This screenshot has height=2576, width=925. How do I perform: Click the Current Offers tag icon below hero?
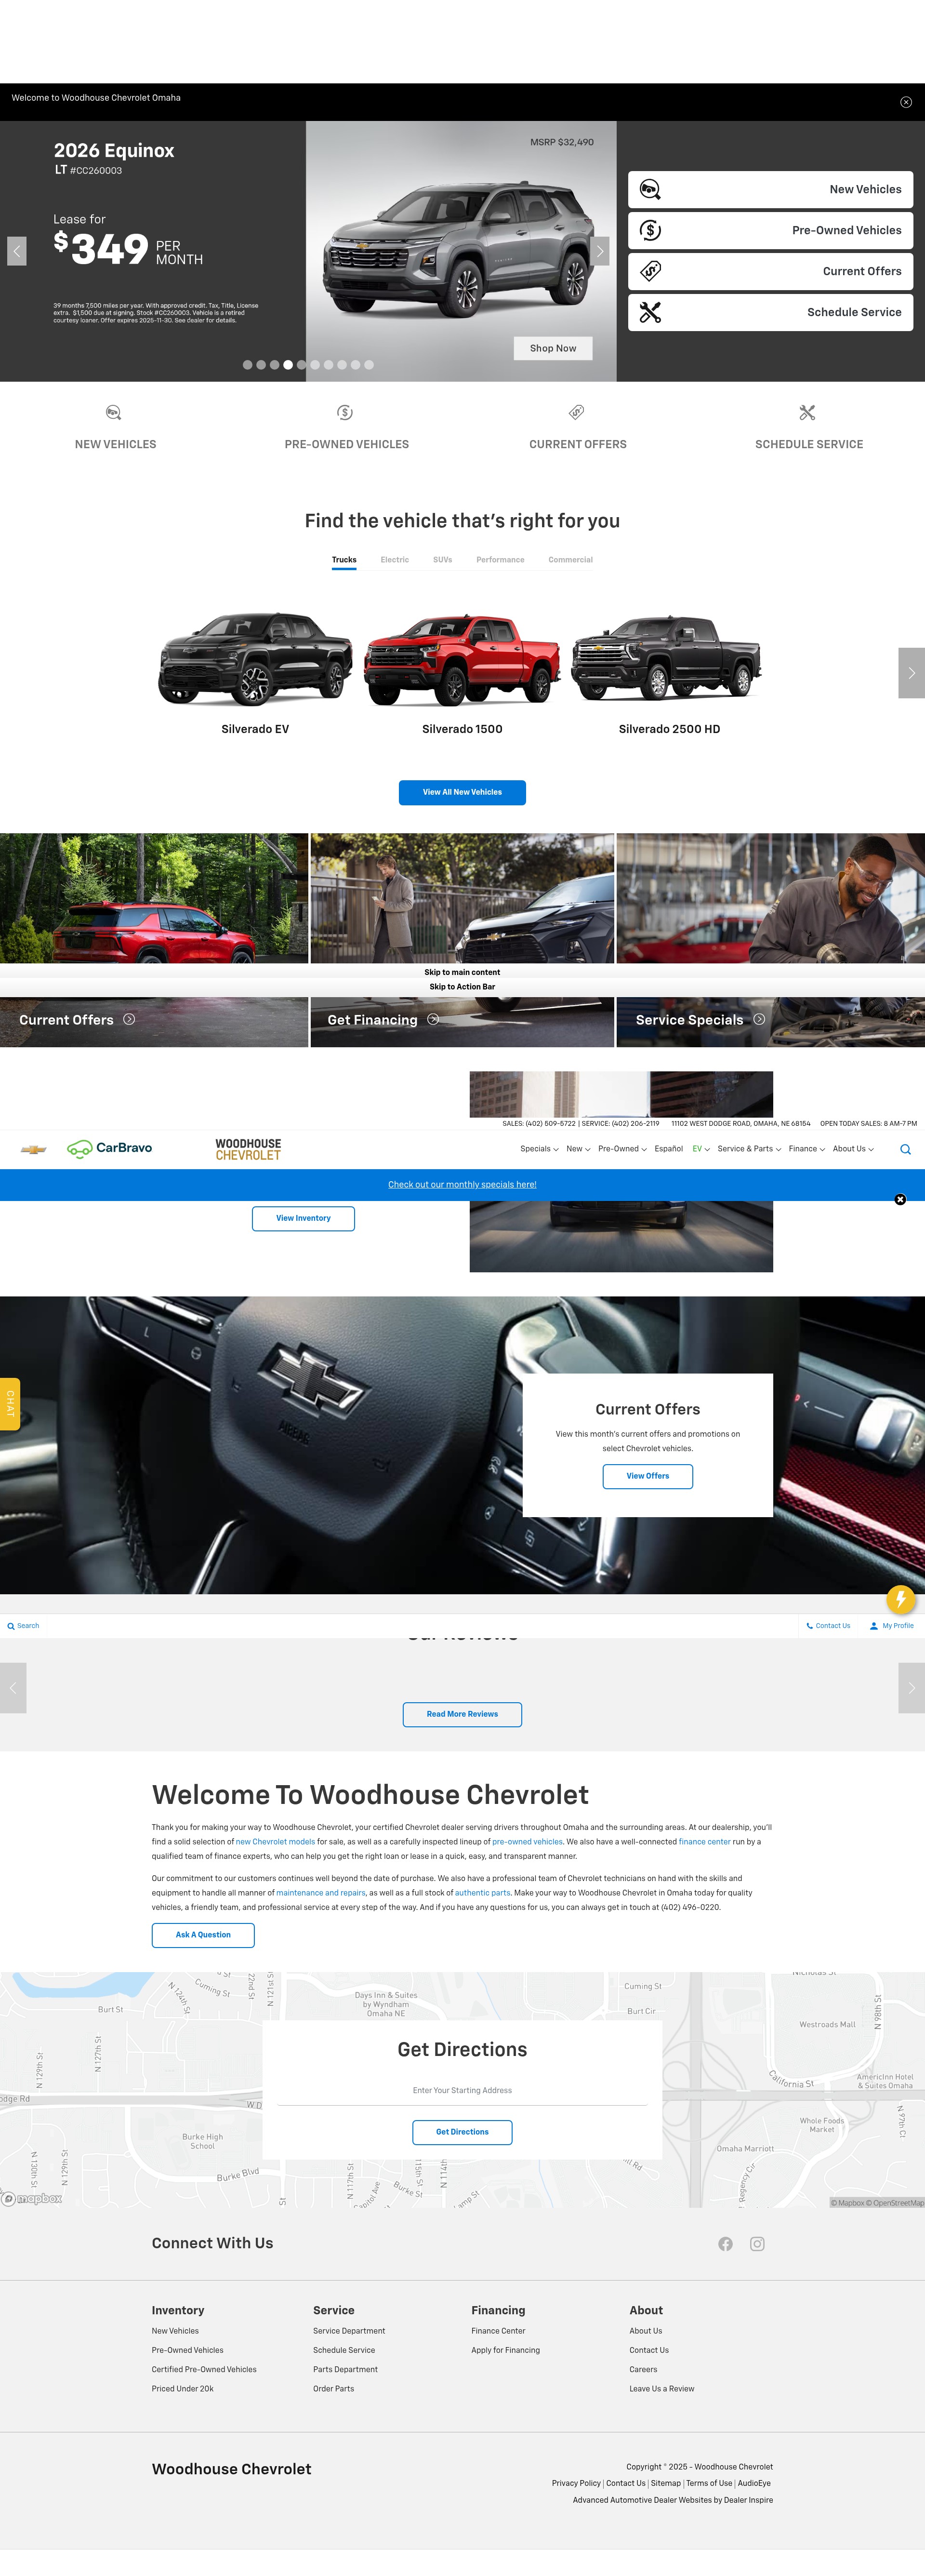pyautogui.click(x=577, y=412)
